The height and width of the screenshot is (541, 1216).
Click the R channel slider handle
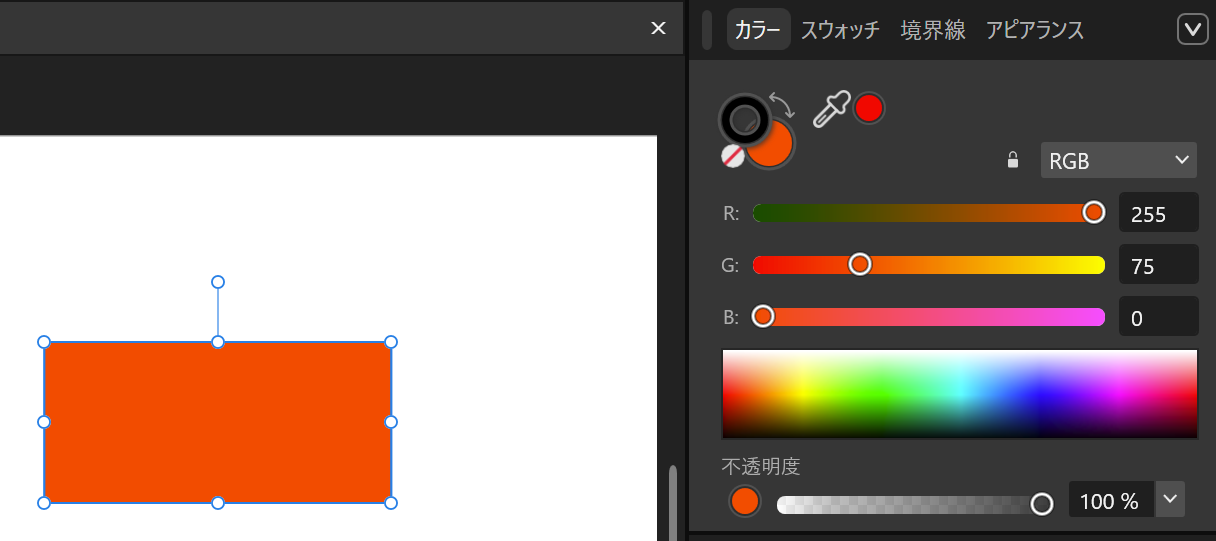1094,212
